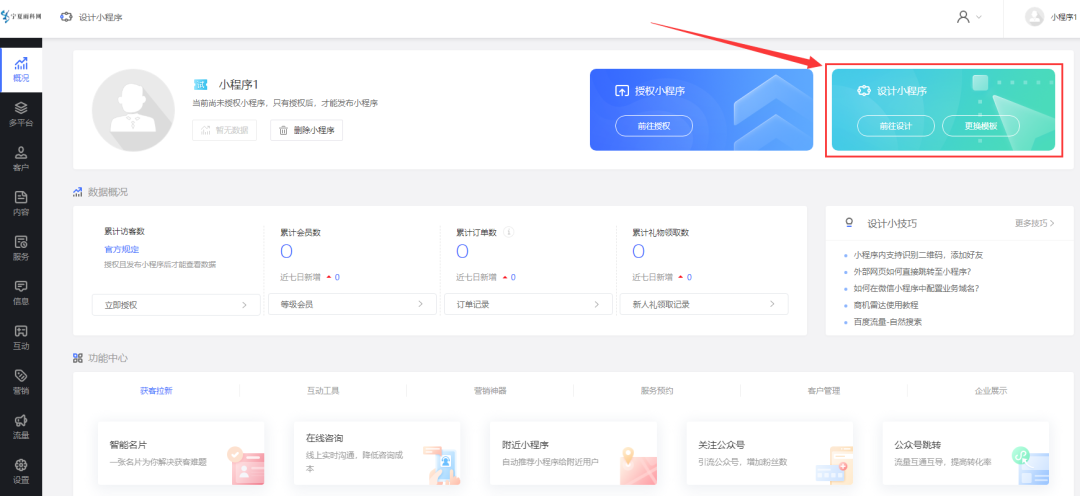Open the 客户 customers sidebar icon

point(21,159)
